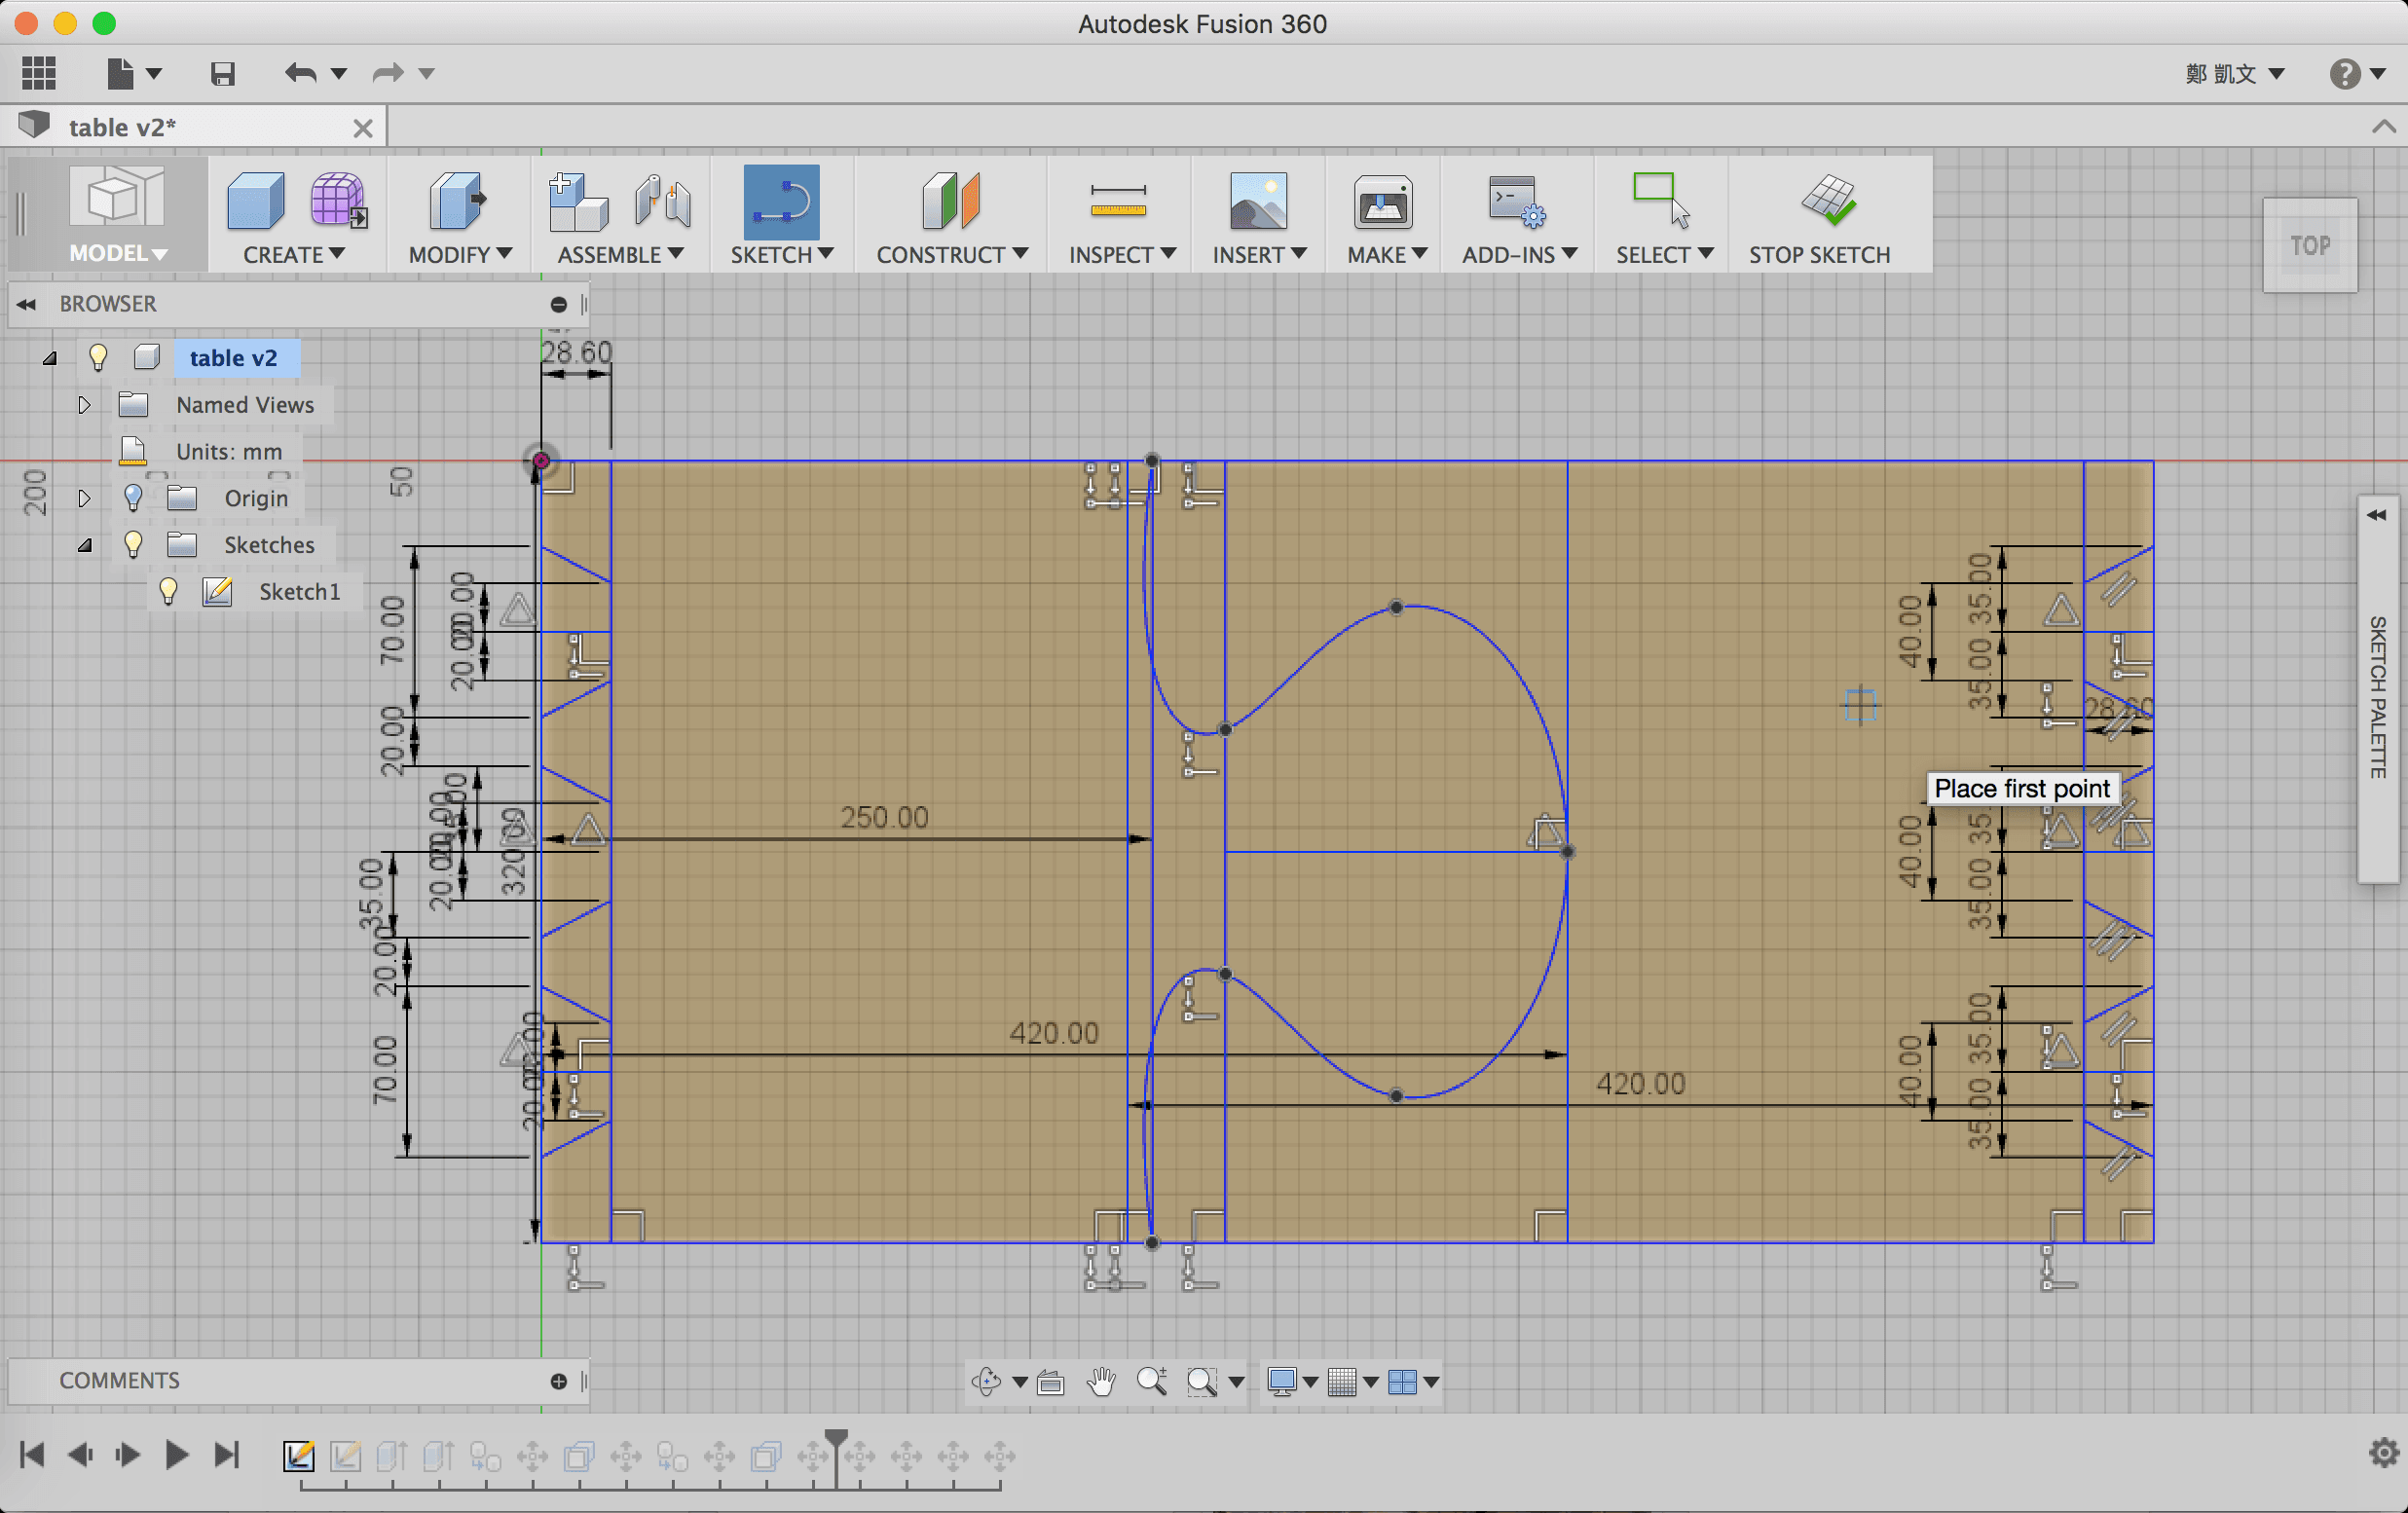Click the Look At icon

[x=1050, y=1382]
